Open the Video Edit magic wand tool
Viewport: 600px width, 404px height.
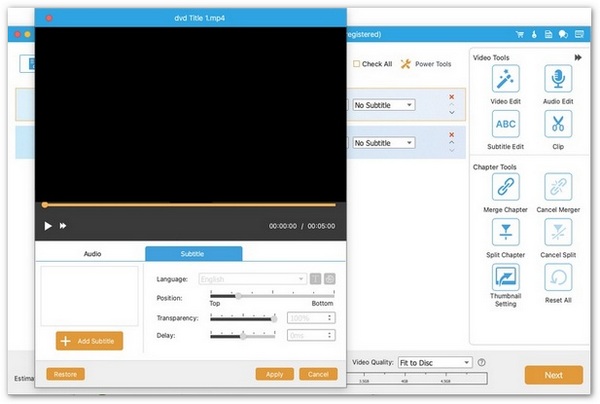pyautogui.click(x=505, y=79)
